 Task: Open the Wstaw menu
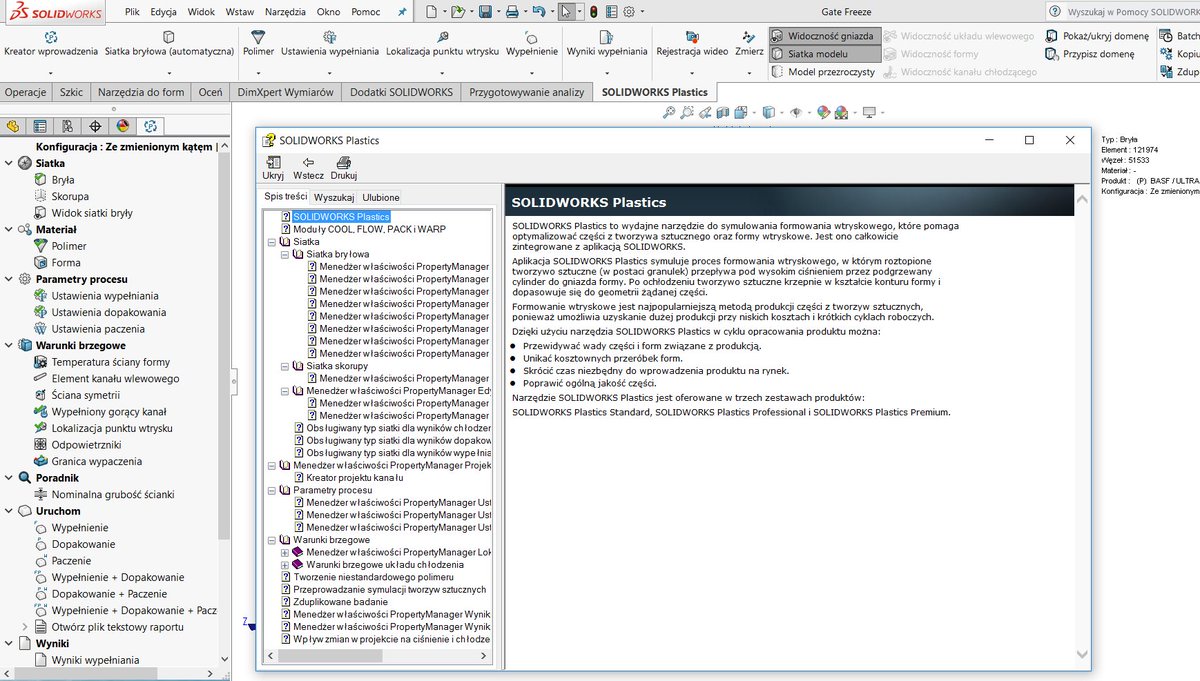pyautogui.click(x=240, y=12)
